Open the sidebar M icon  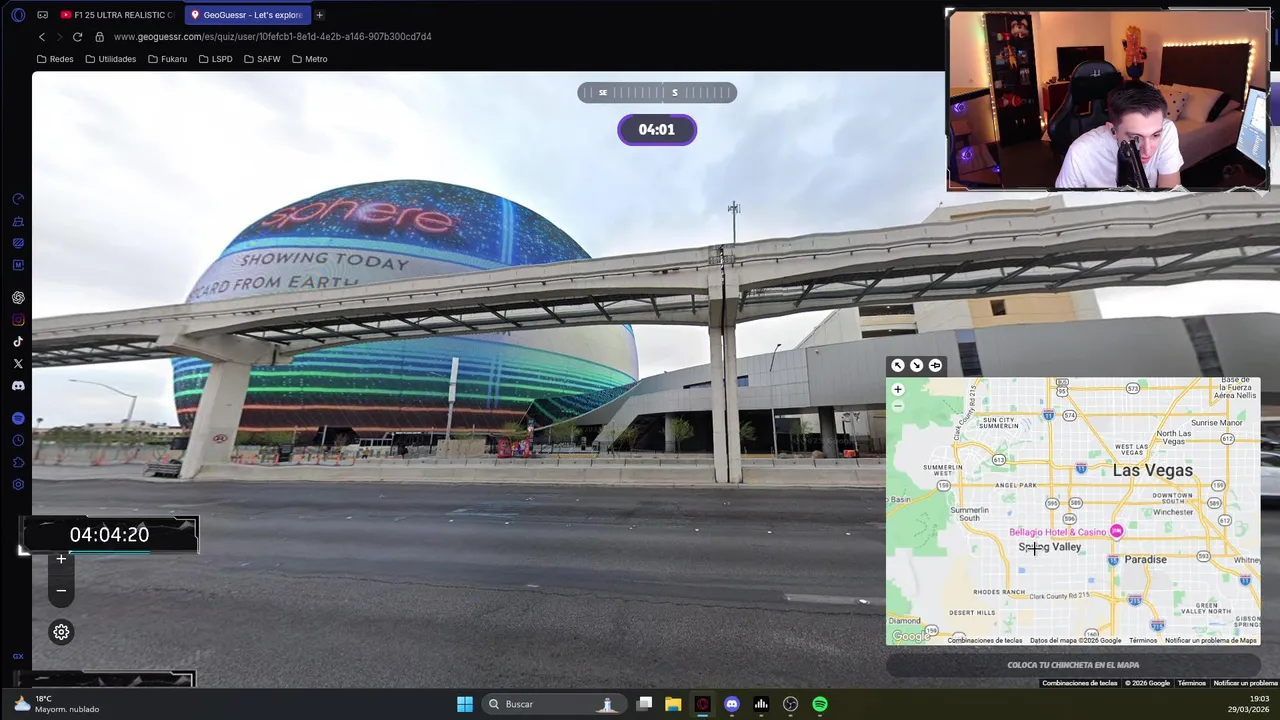coord(18,265)
